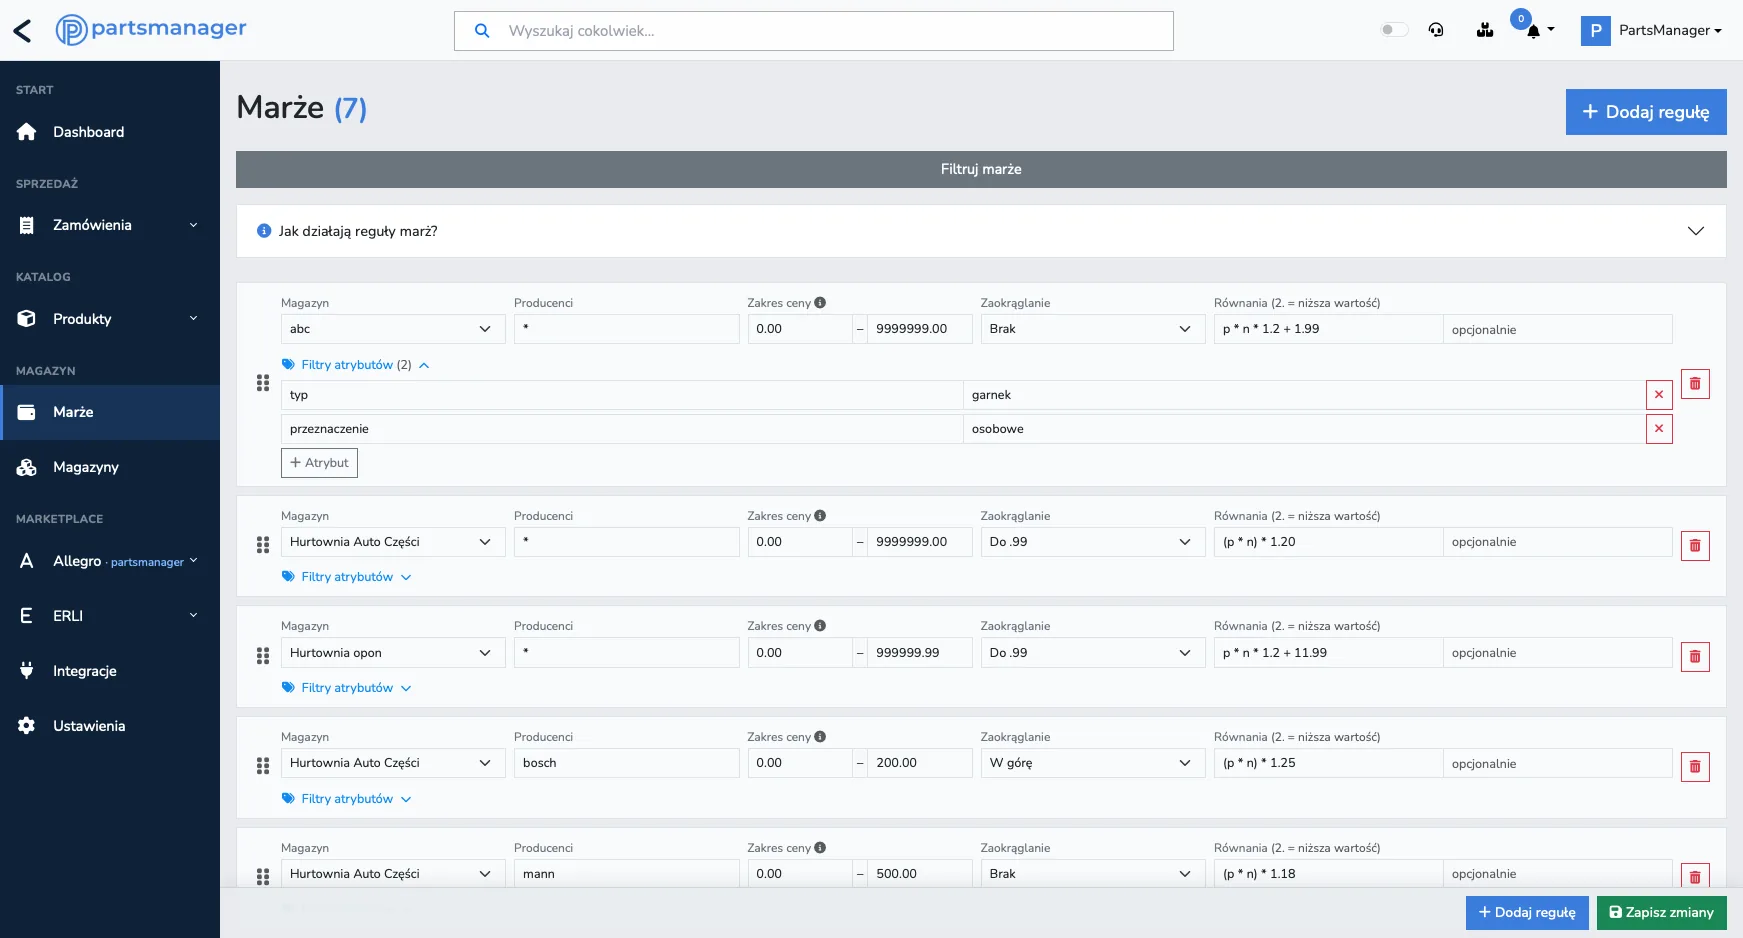This screenshot has height=938, width=1743.
Task: Expand Produkty sidebar menu
Action: click(110, 319)
